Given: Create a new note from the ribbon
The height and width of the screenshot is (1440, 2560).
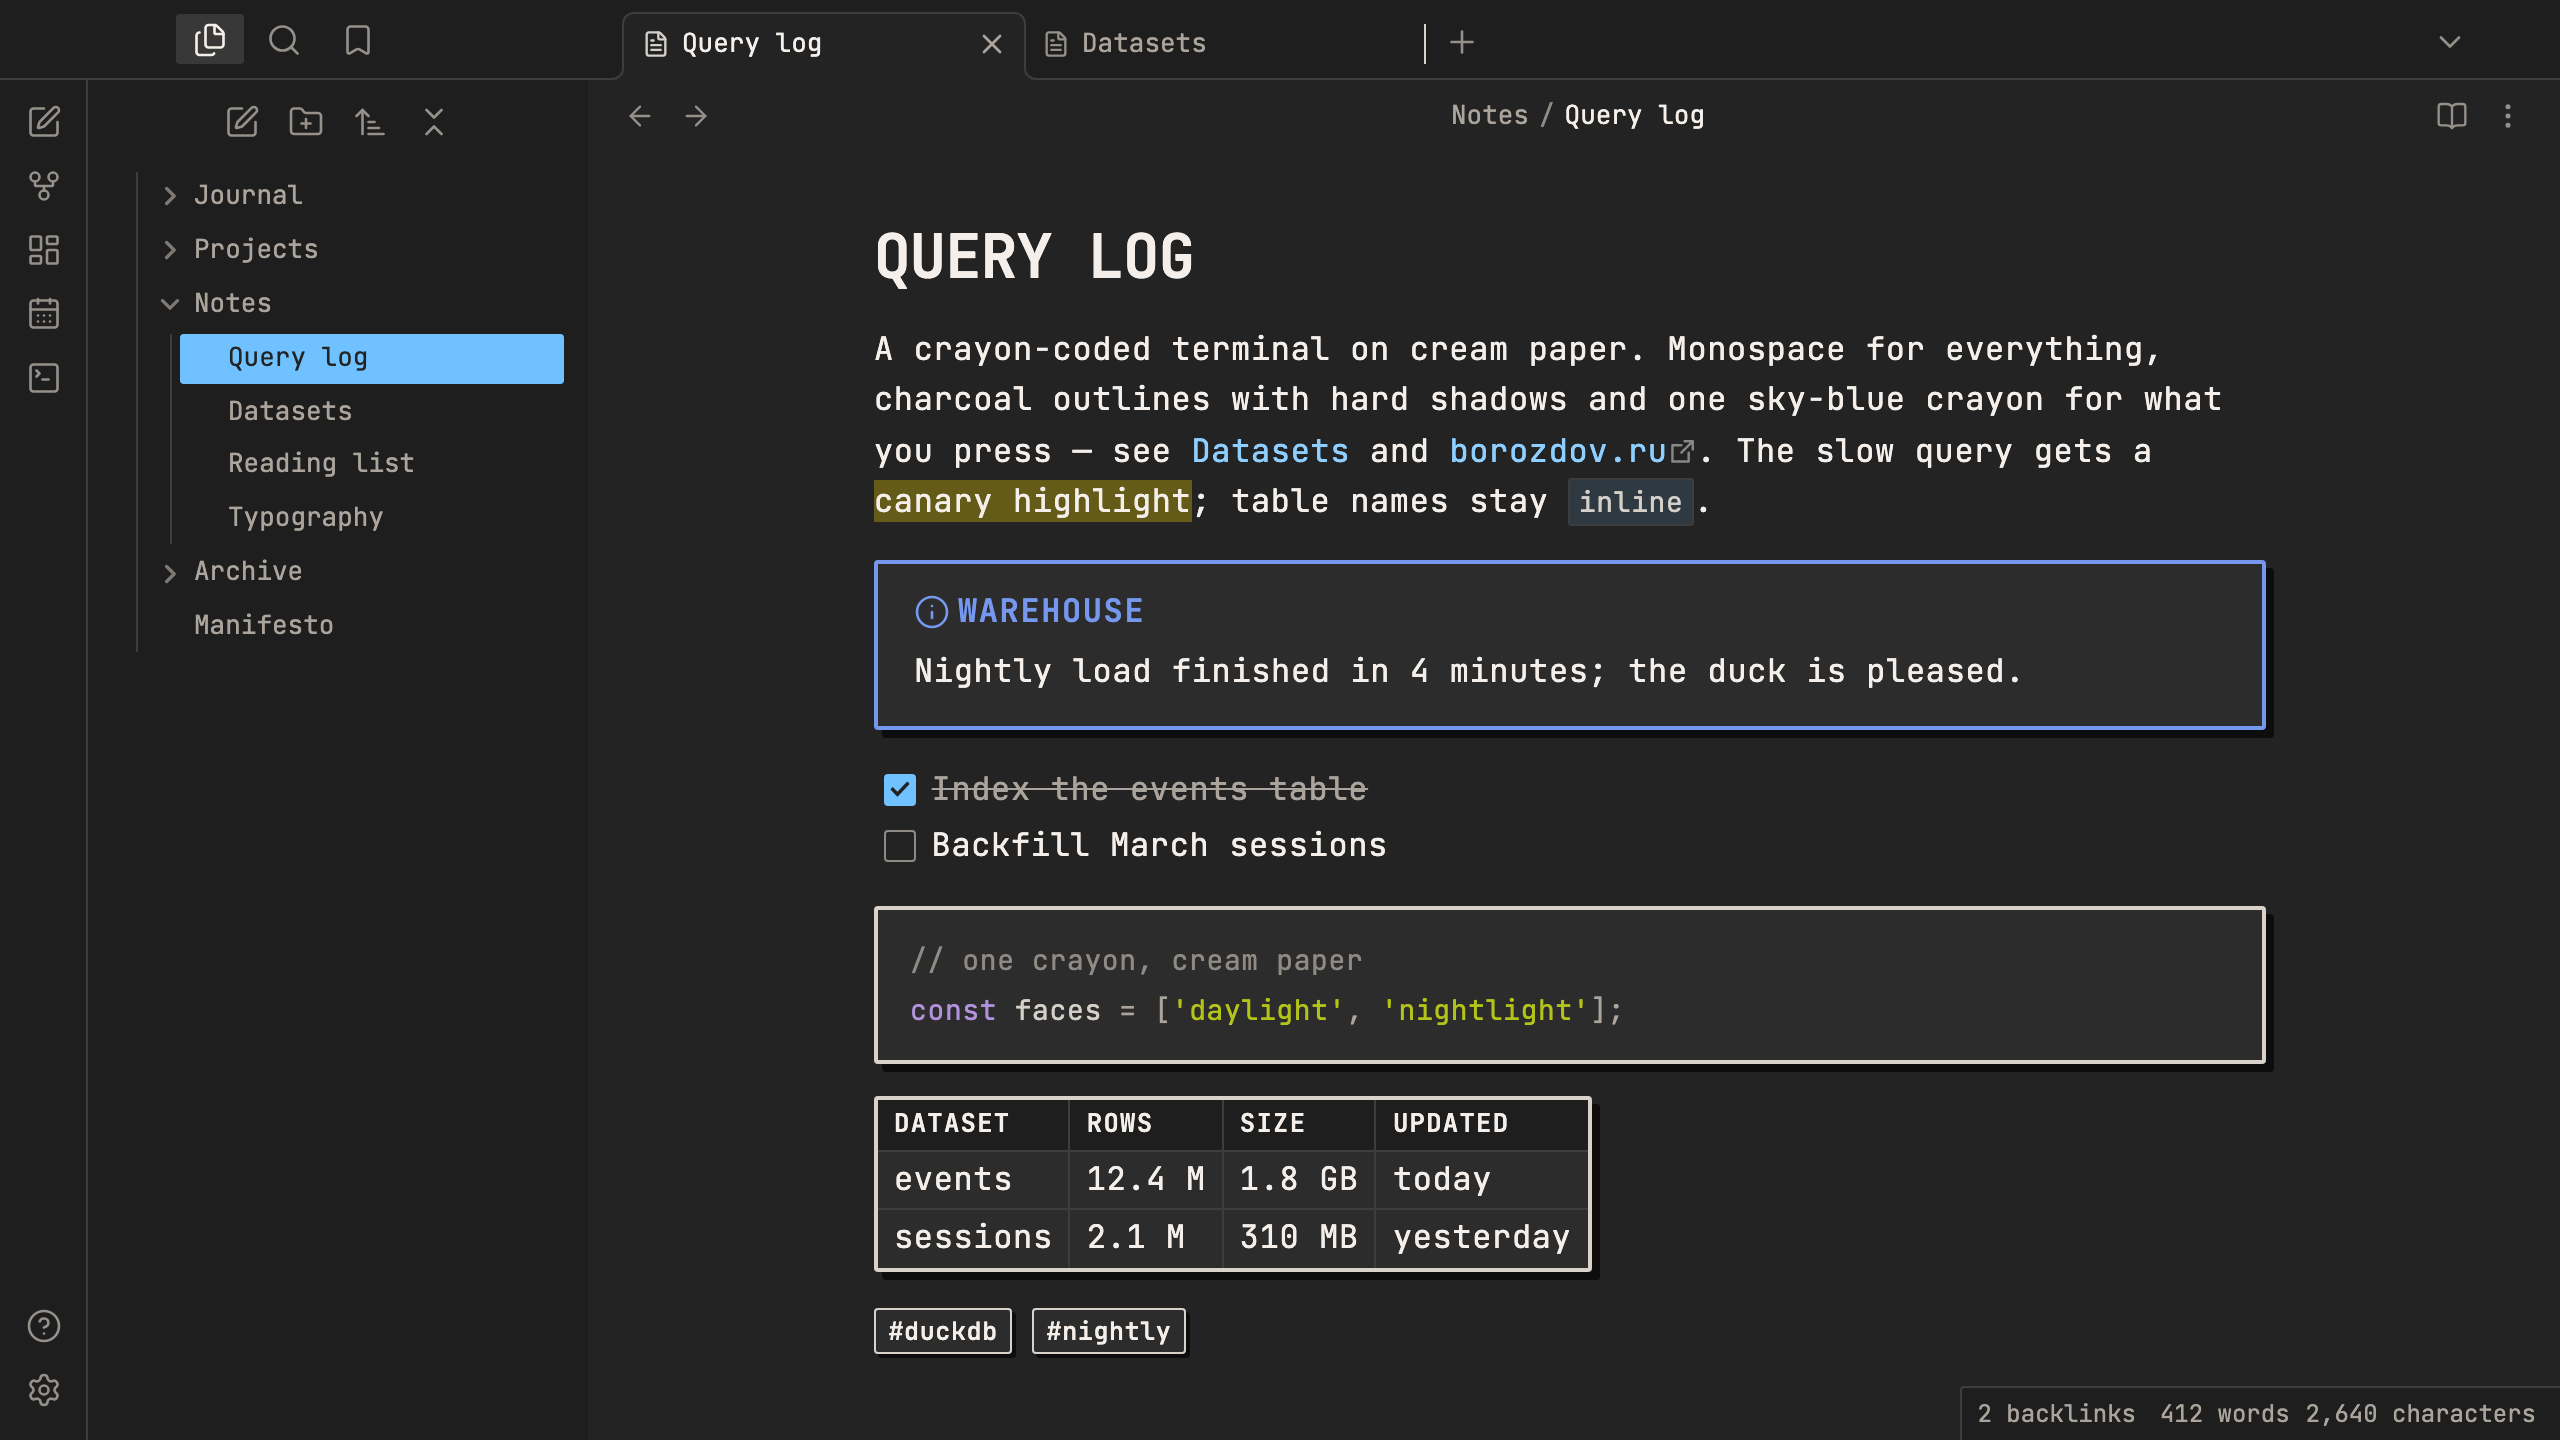Looking at the screenshot, I should point(44,122).
